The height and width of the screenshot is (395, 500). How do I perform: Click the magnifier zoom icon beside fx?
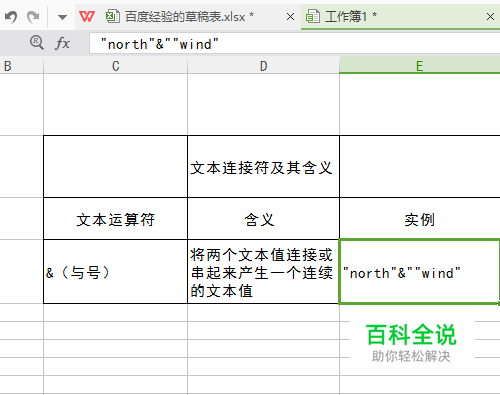[x=36, y=43]
